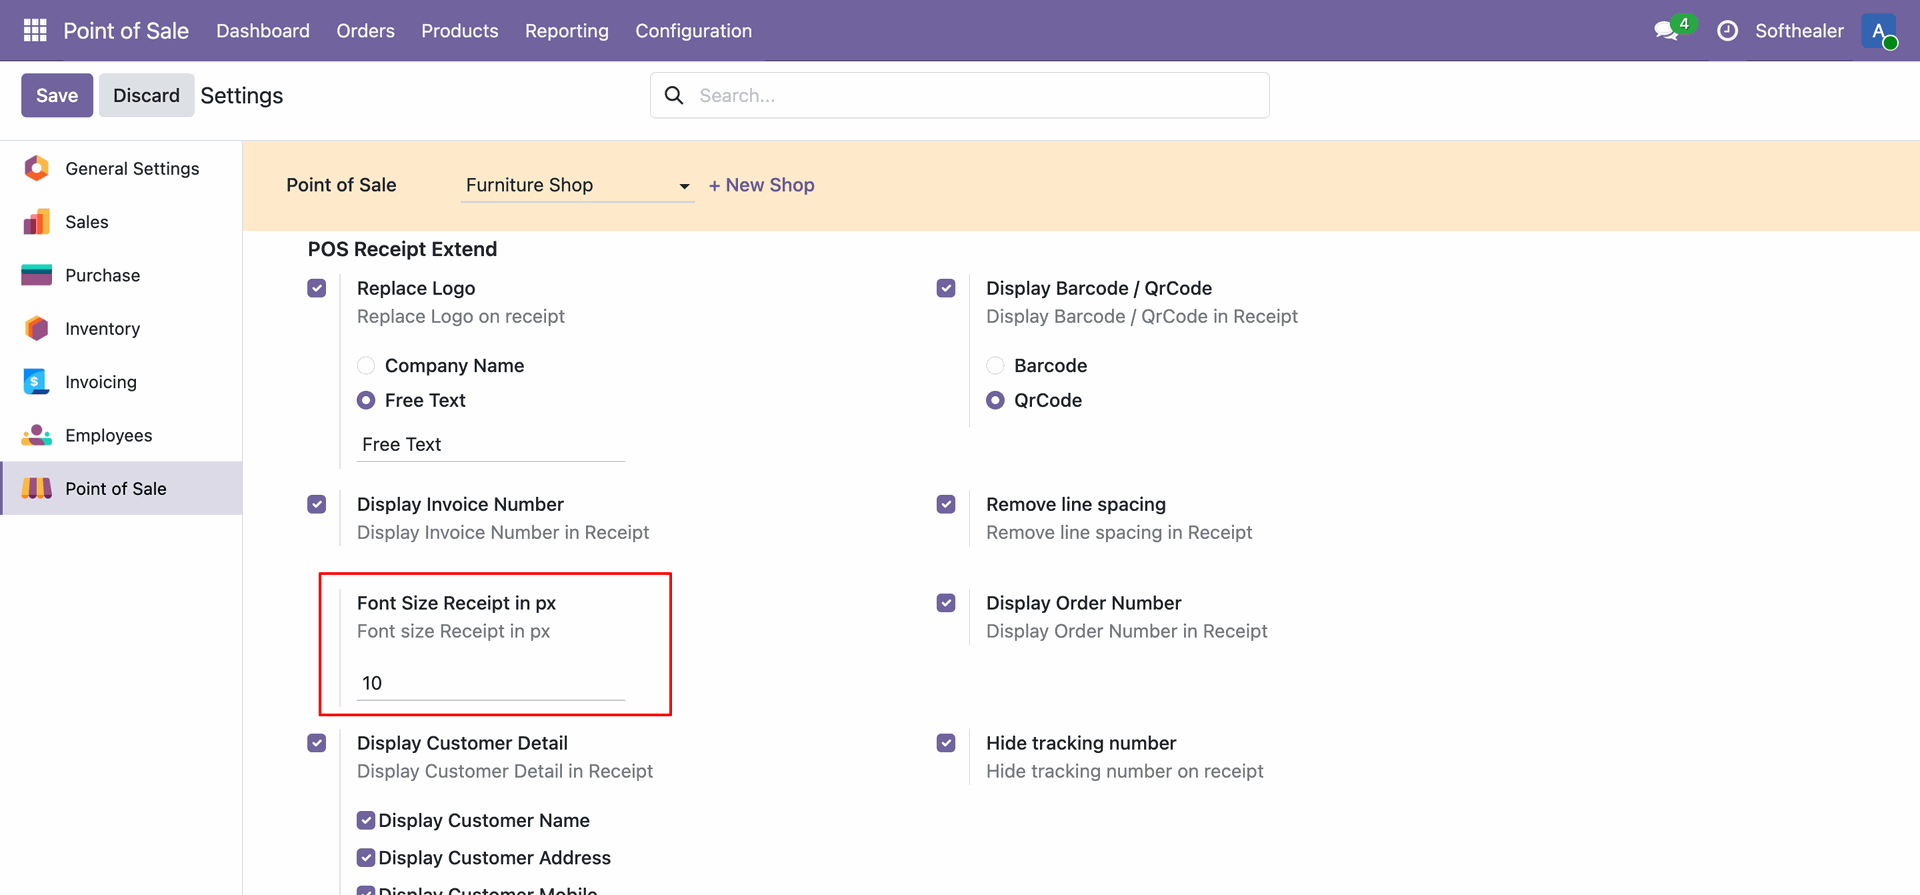Screen dimensions: 1920x895
Task: Click the + New Shop link
Action: tap(762, 185)
